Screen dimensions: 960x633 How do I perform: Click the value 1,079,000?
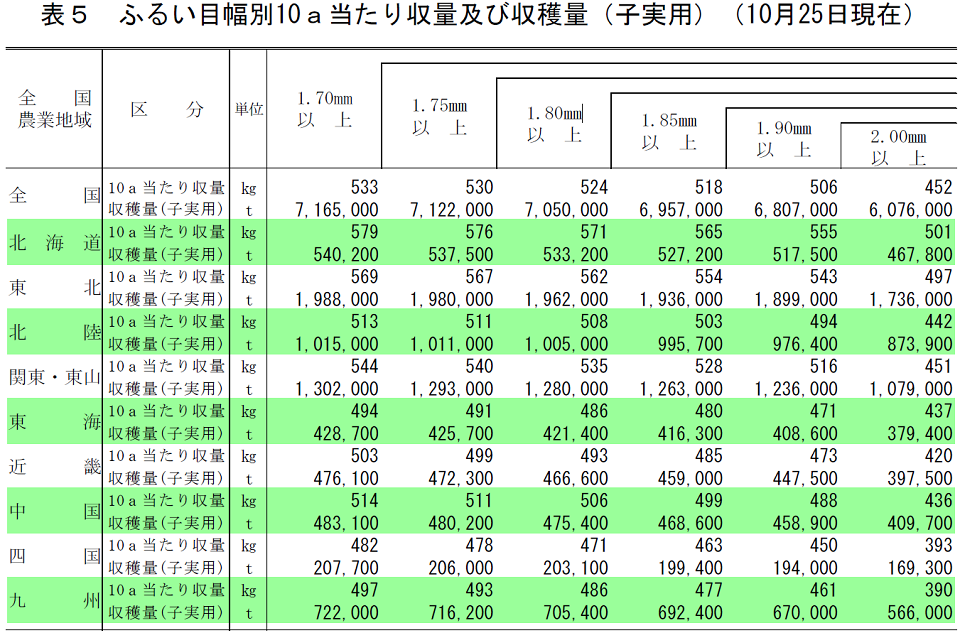click(x=910, y=389)
